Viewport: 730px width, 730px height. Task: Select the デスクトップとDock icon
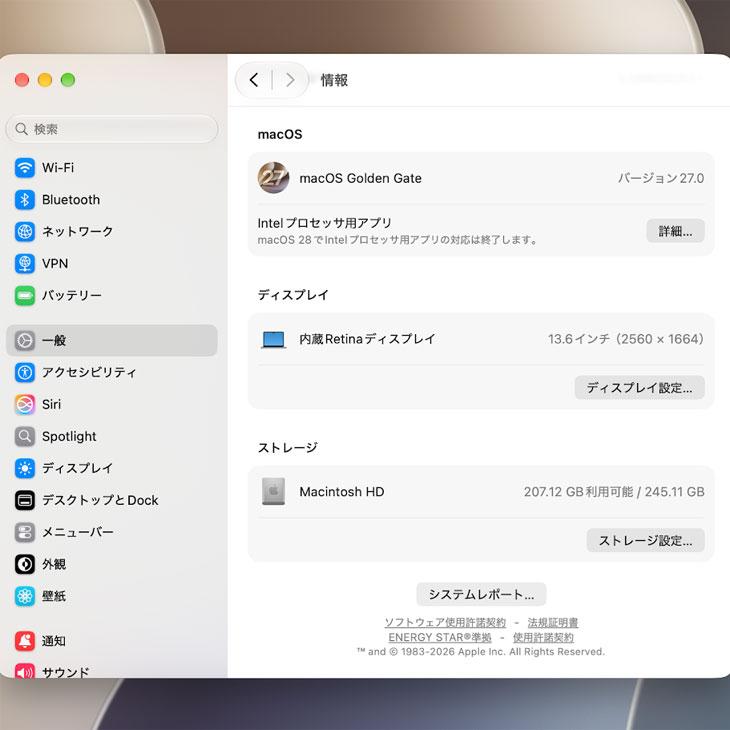(x=25, y=500)
